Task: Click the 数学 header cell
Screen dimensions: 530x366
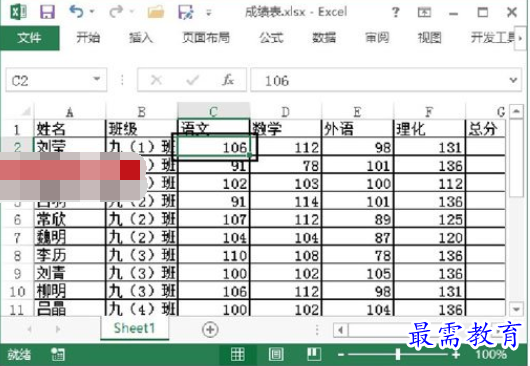Action: point(286,128)
